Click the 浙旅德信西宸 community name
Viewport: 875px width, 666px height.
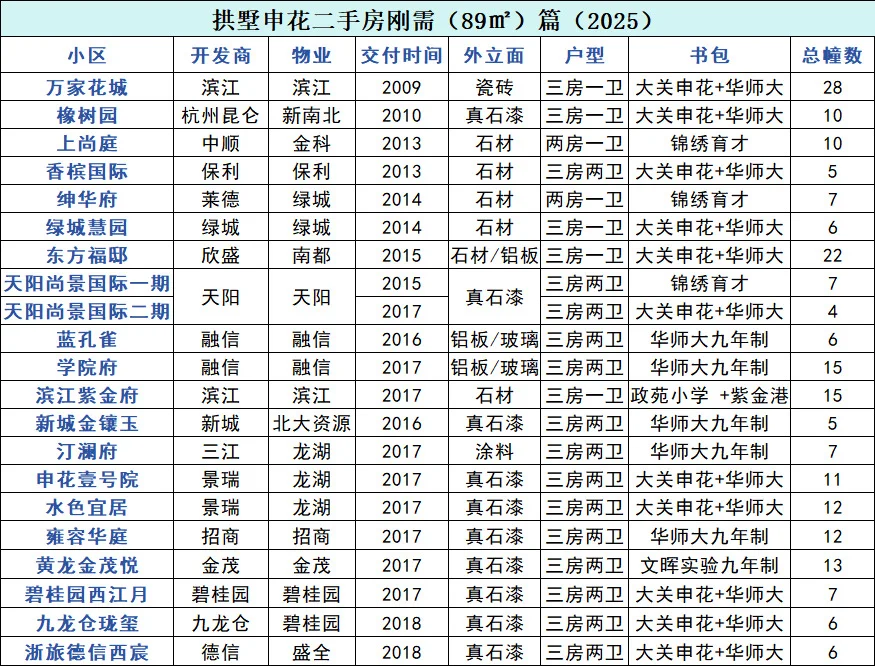coord(87,652)
